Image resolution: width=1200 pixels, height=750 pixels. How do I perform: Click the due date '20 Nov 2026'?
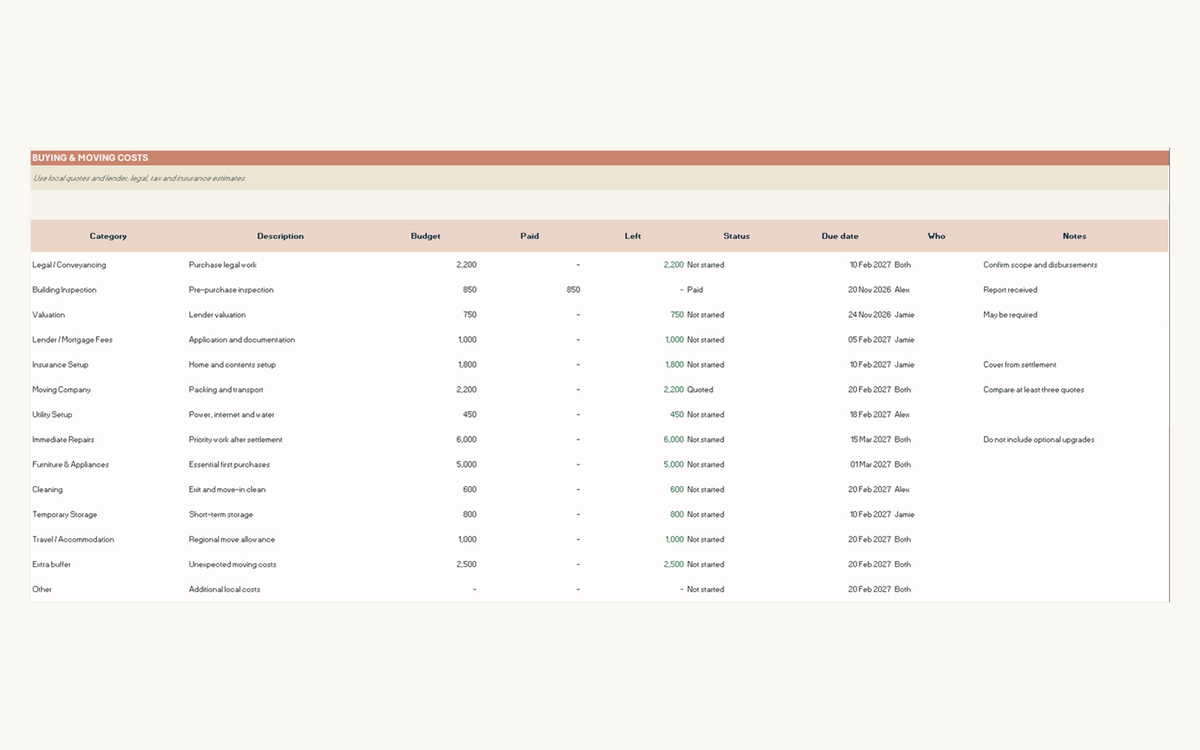[x=869, y=290]
